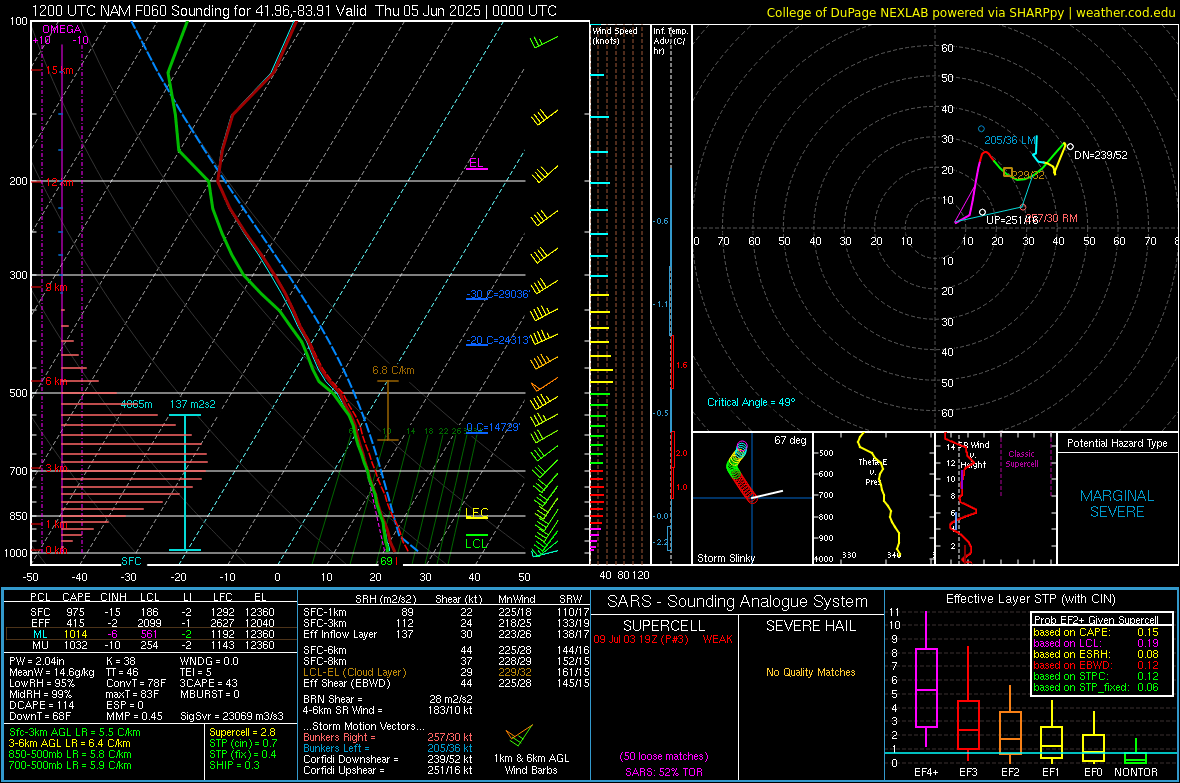
Task: Select the EFF parcel row
Action: (151, 623)
